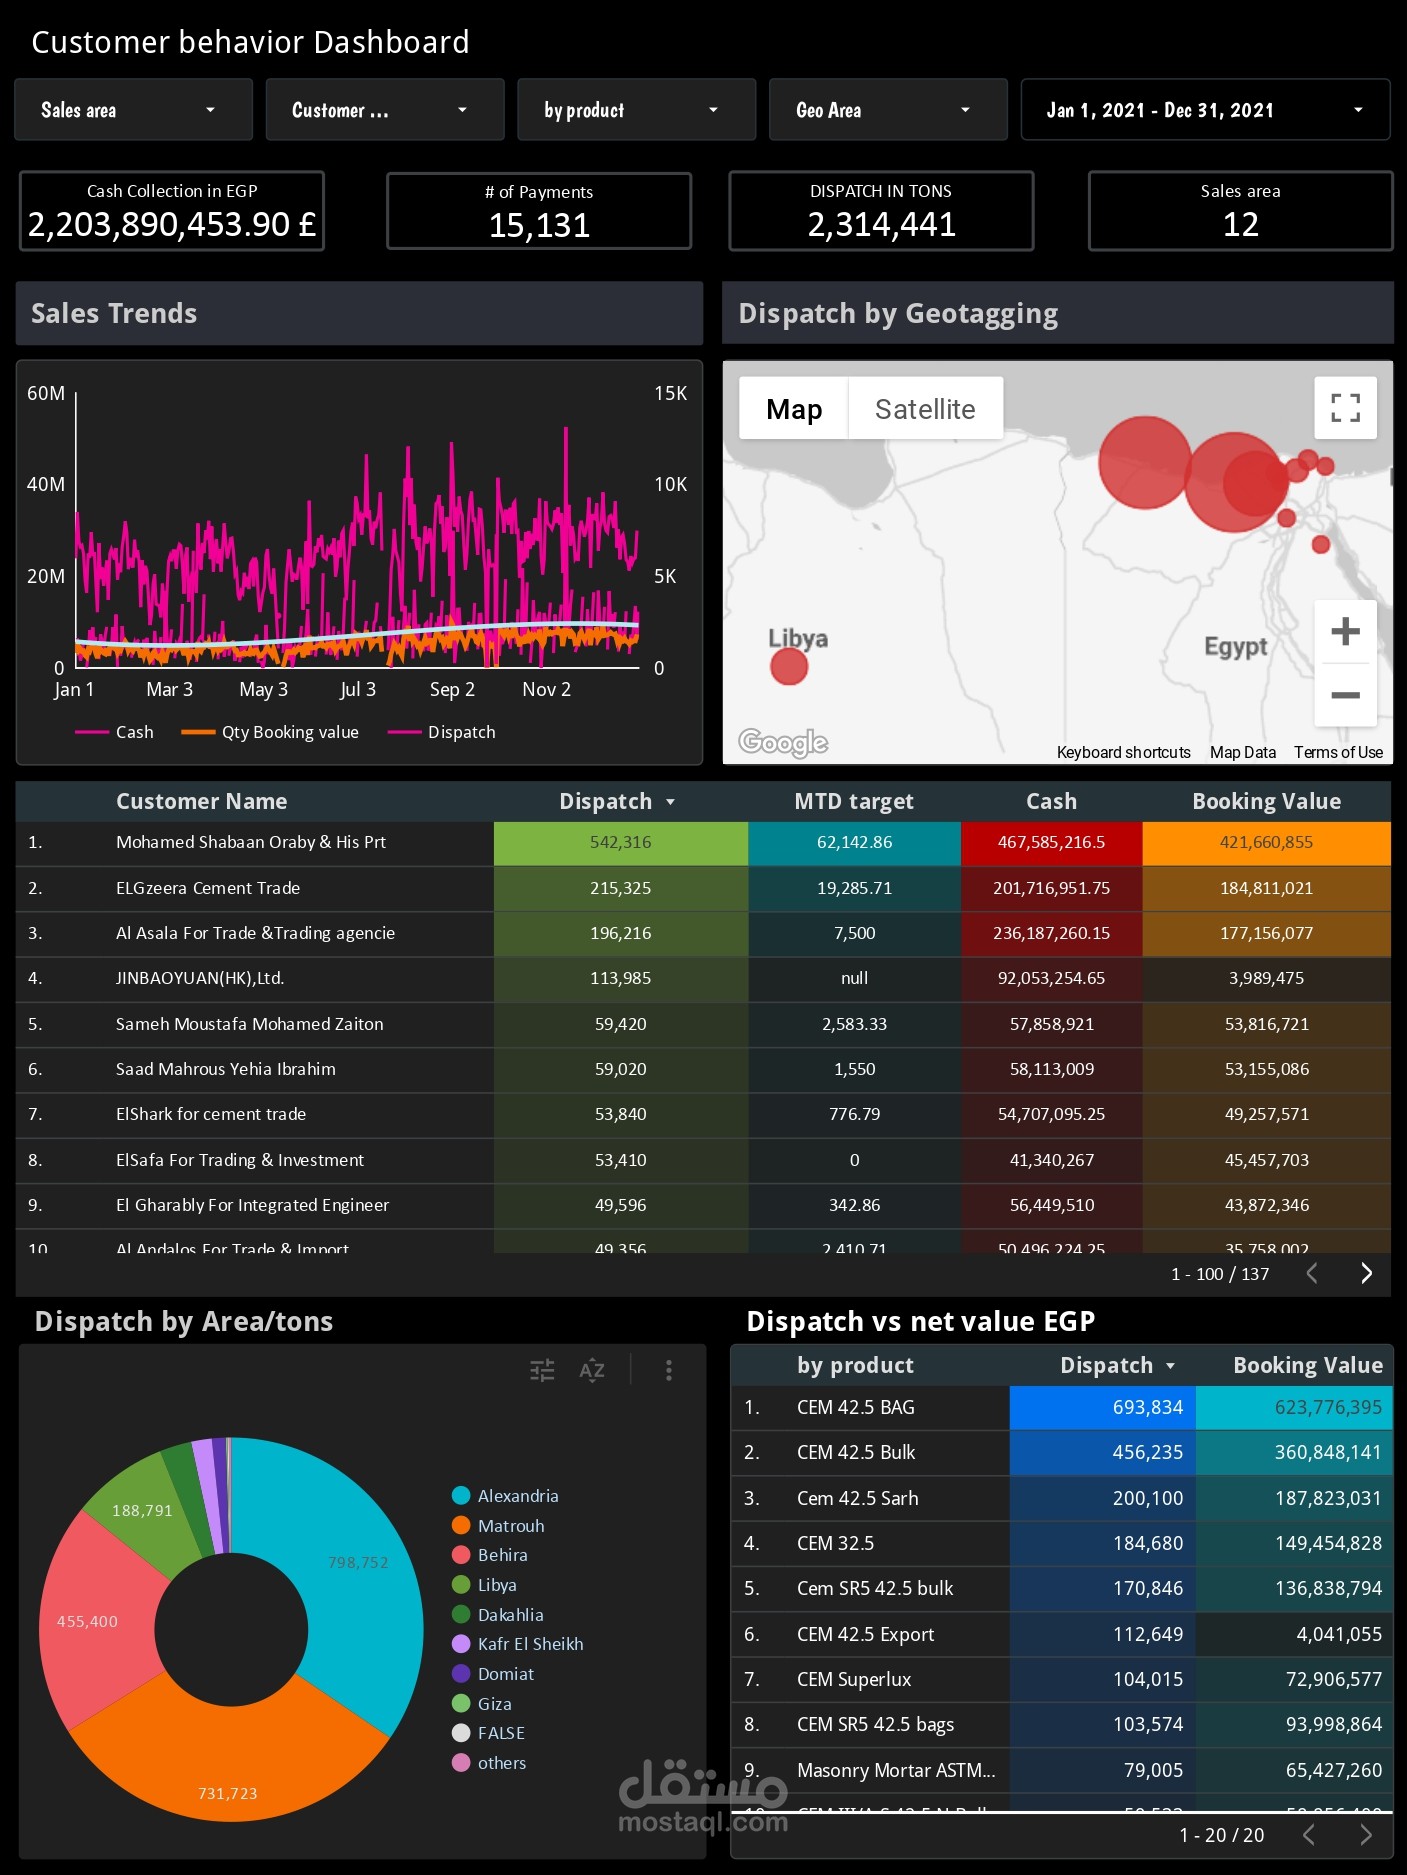Viewport: 1407px width, 1875px height.
Task: Select the others legend entry
Action: click(489, 1763)
